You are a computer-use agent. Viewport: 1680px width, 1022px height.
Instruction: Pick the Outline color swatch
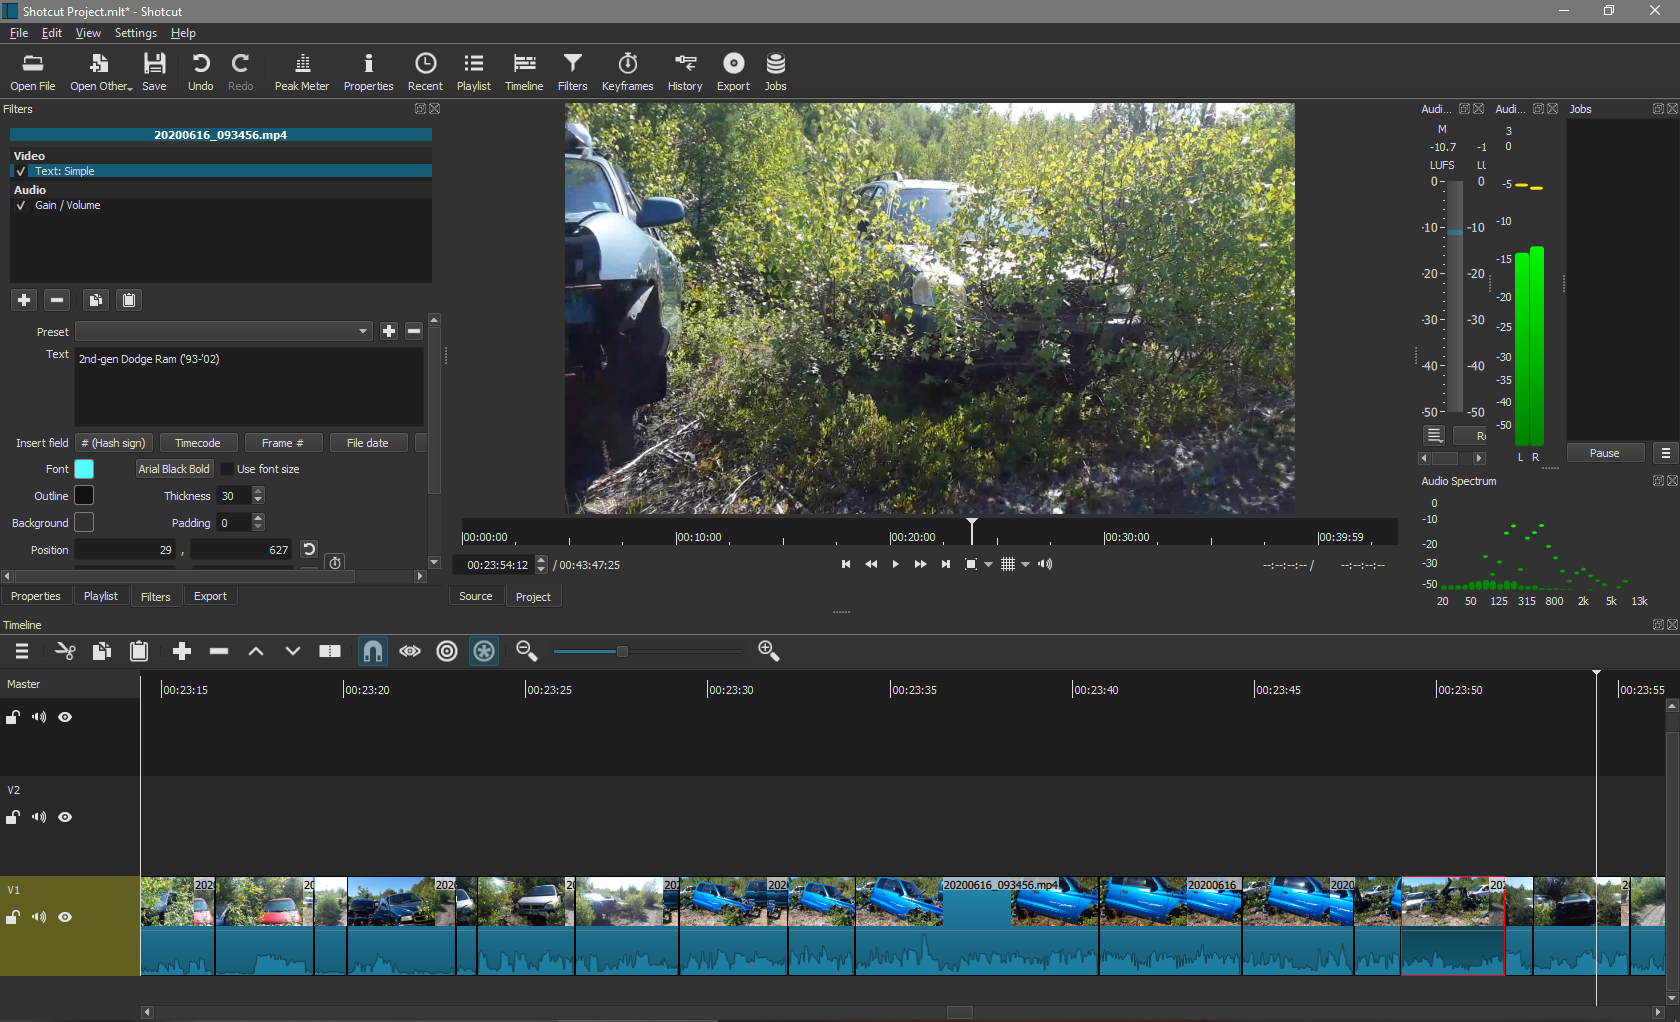point(84,495)
